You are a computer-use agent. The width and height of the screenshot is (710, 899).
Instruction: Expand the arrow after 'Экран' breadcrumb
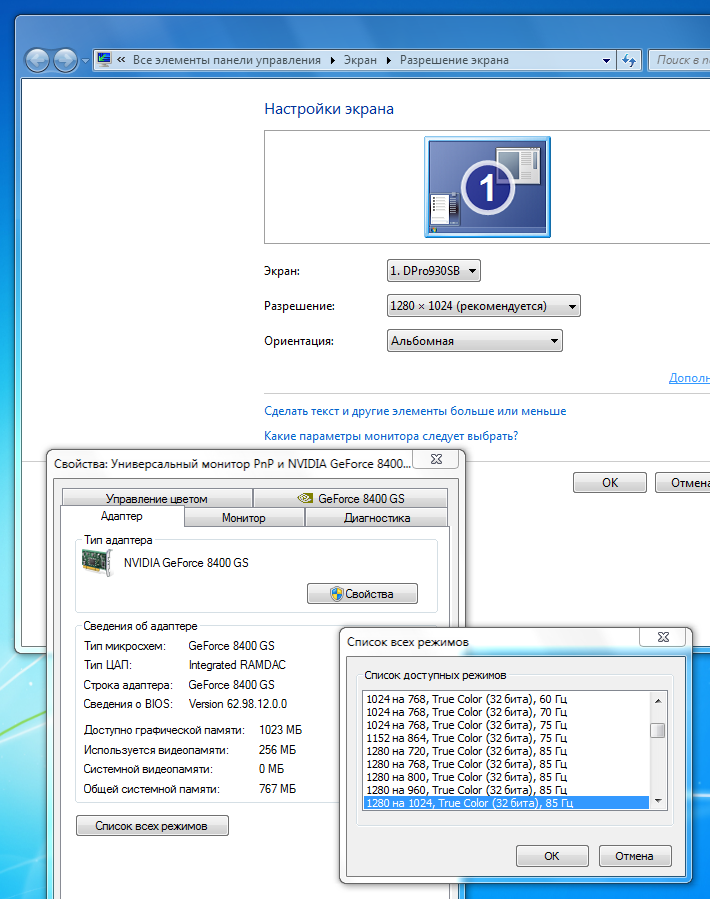pos(388,60)
